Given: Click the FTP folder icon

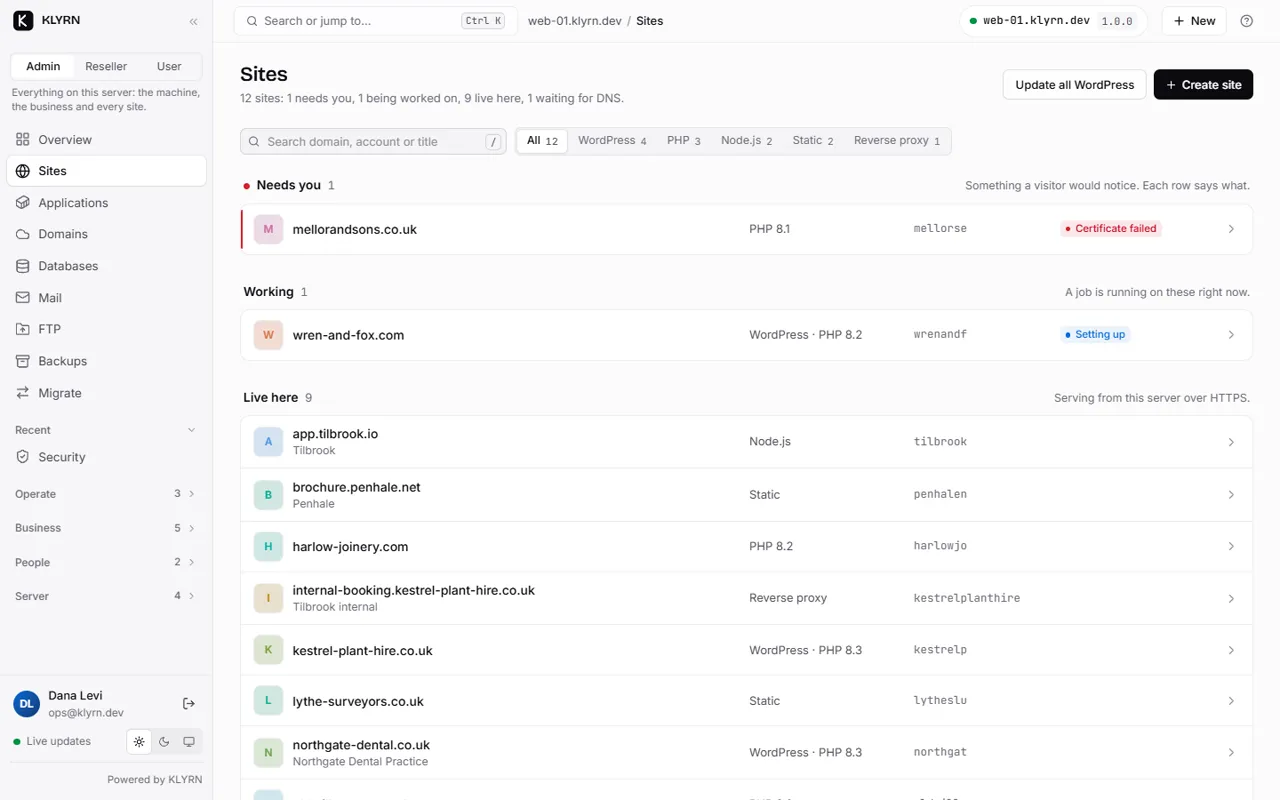Looking at the screenshot, I should pyautogui.click(x=23, y=329).
